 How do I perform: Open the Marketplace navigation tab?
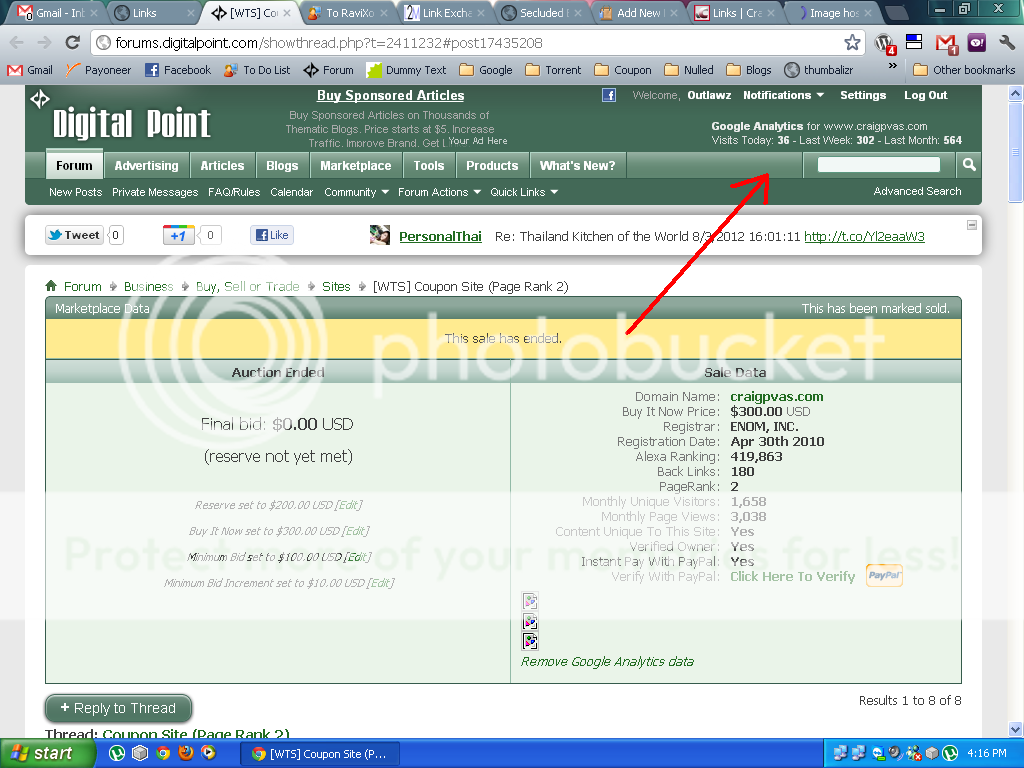[x=356, y=166]
